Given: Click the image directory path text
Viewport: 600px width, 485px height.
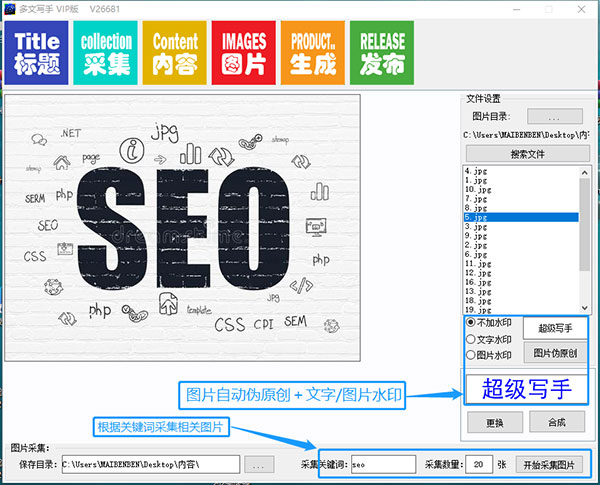Looking at the screenshot, I should pos(526,135).
